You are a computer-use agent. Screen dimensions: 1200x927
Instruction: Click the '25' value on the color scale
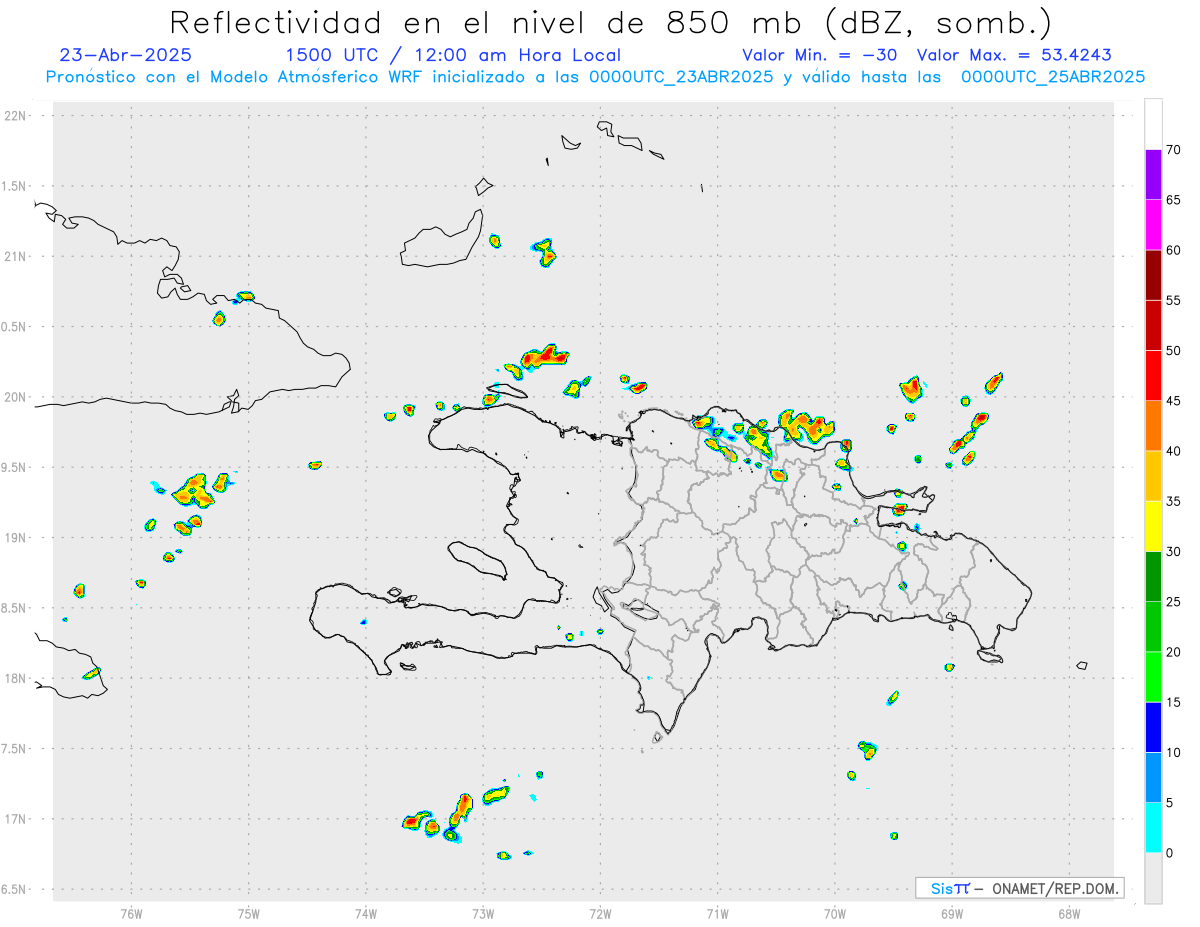(x=1173, y=602)
